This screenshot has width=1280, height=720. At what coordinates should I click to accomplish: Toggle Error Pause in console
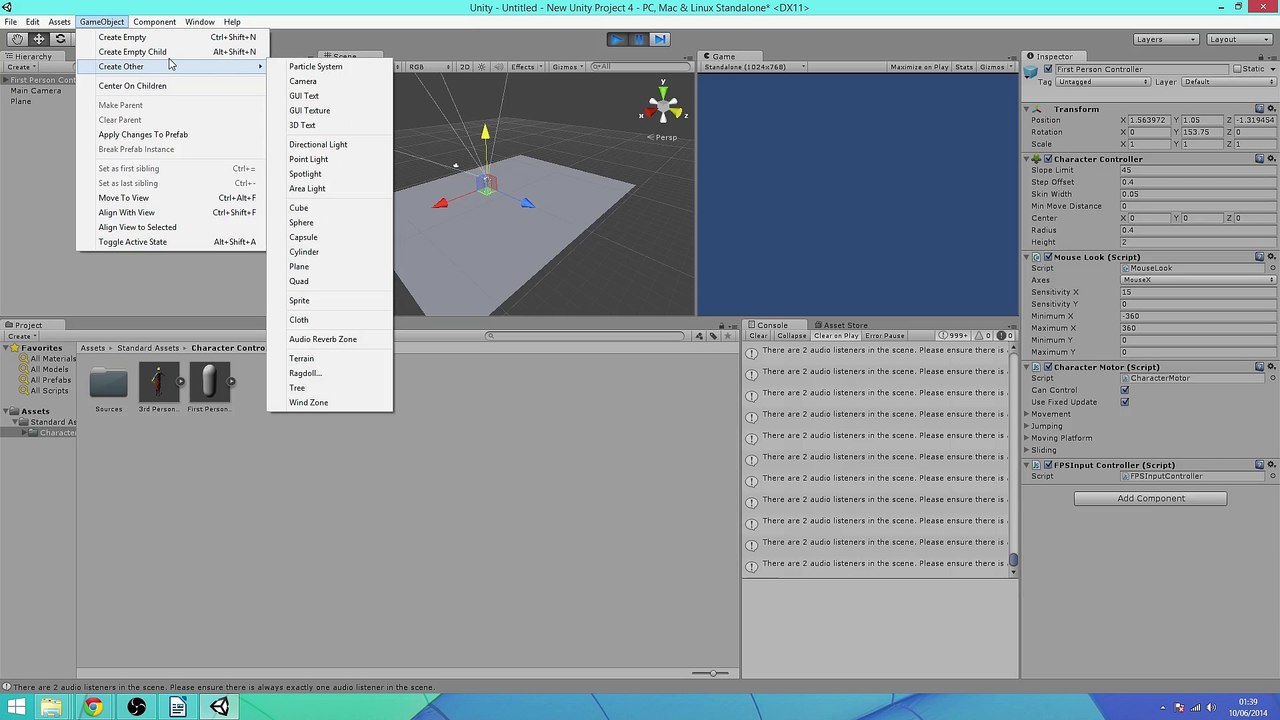885,336
